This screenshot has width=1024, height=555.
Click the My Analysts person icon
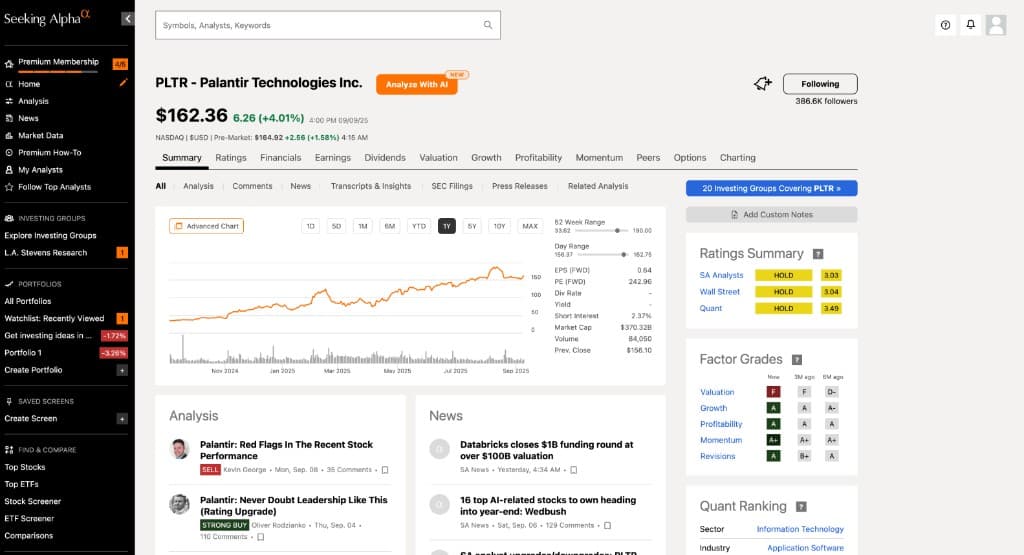[x=9, y=170]
